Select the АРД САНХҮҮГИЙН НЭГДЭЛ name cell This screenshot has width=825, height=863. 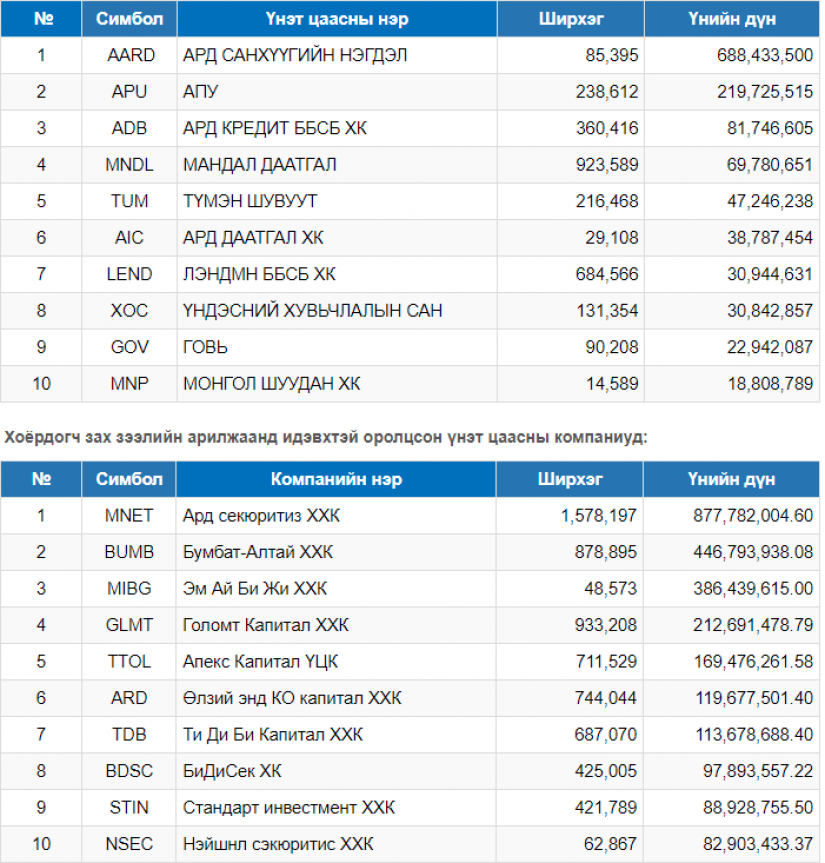tap(337, 55)
